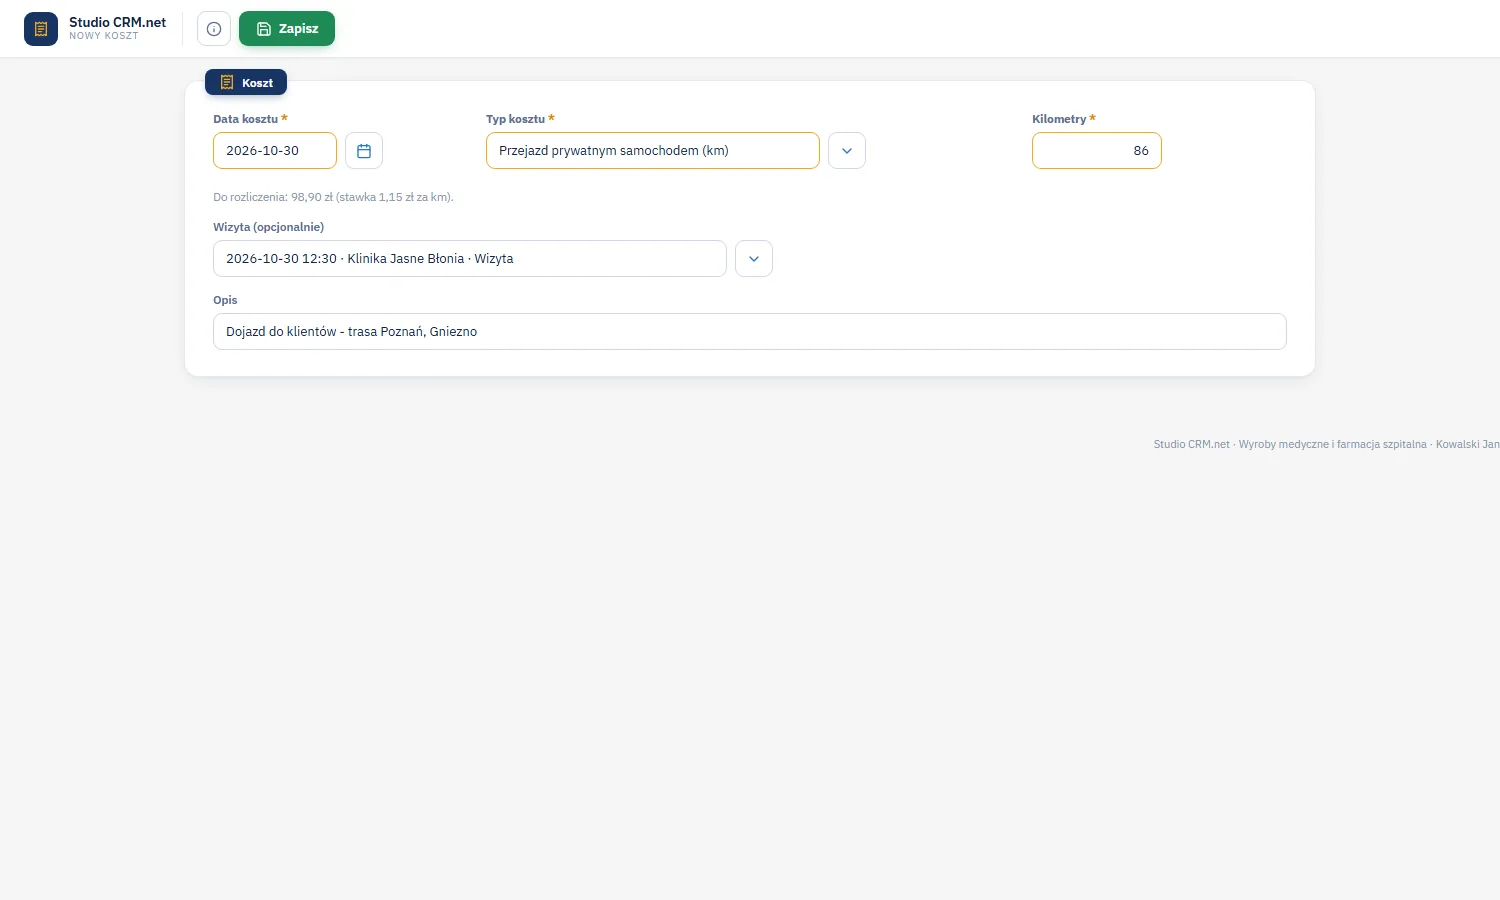Click the 'Opis' field label

pos(225,300)
